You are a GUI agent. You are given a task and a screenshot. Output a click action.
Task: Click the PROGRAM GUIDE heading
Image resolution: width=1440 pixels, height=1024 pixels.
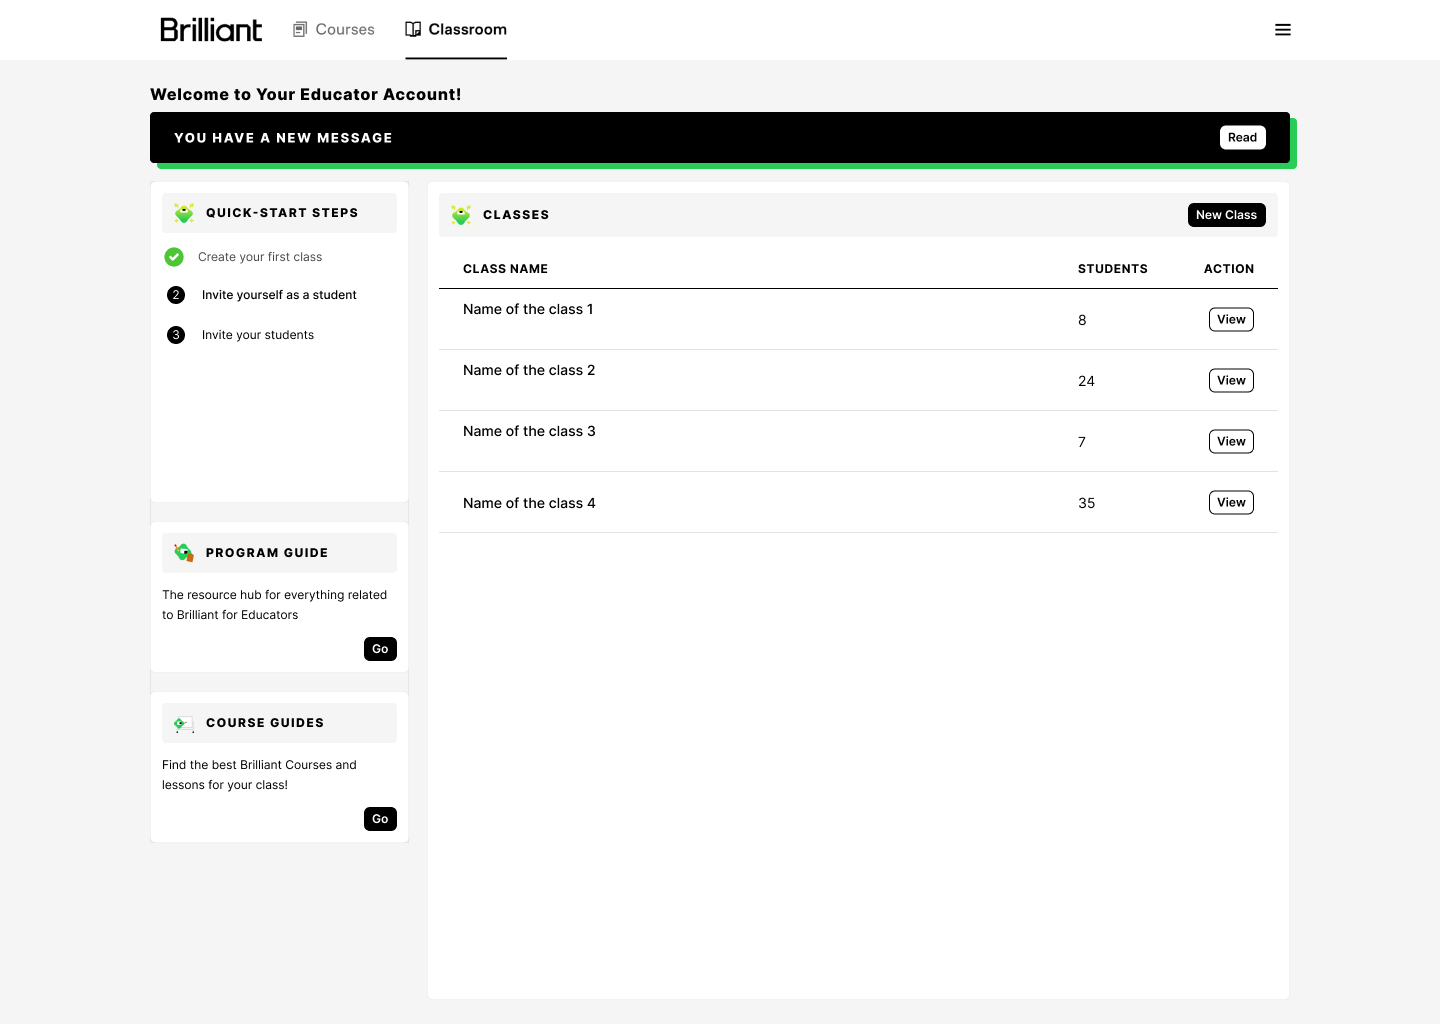pos(267,553)
